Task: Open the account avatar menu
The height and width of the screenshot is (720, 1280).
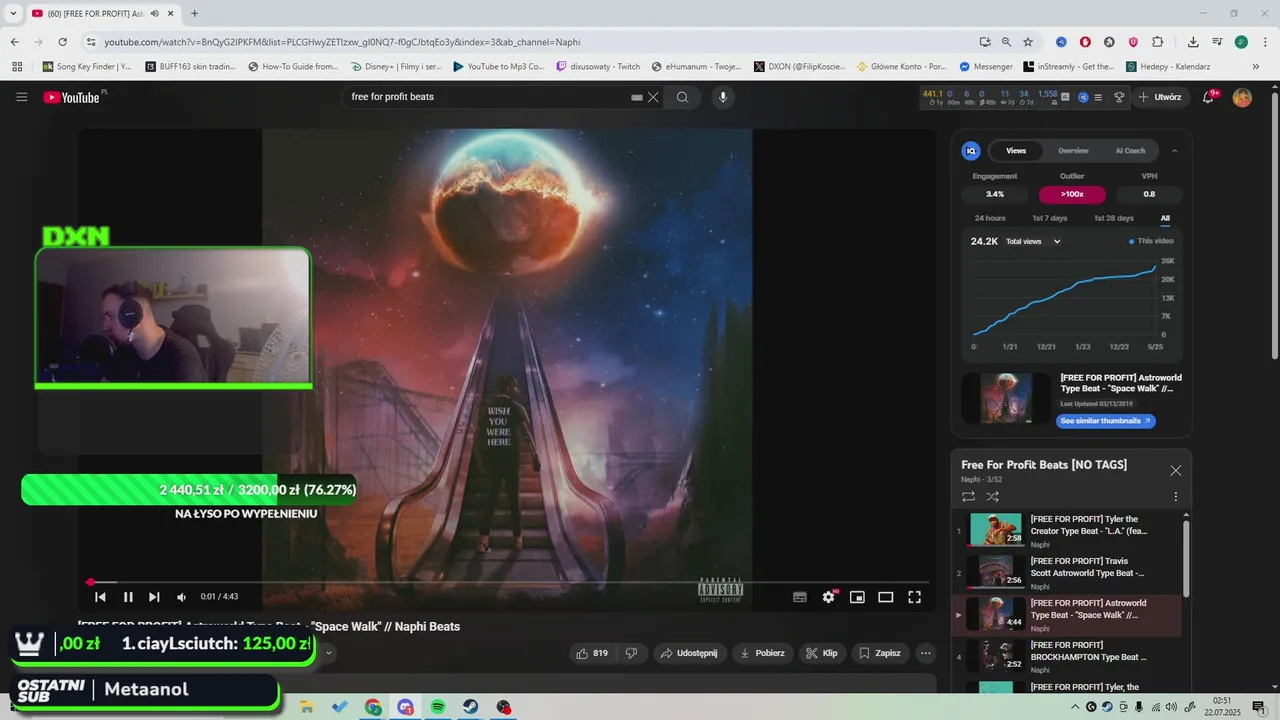Action: click(x=1242, y=97)
